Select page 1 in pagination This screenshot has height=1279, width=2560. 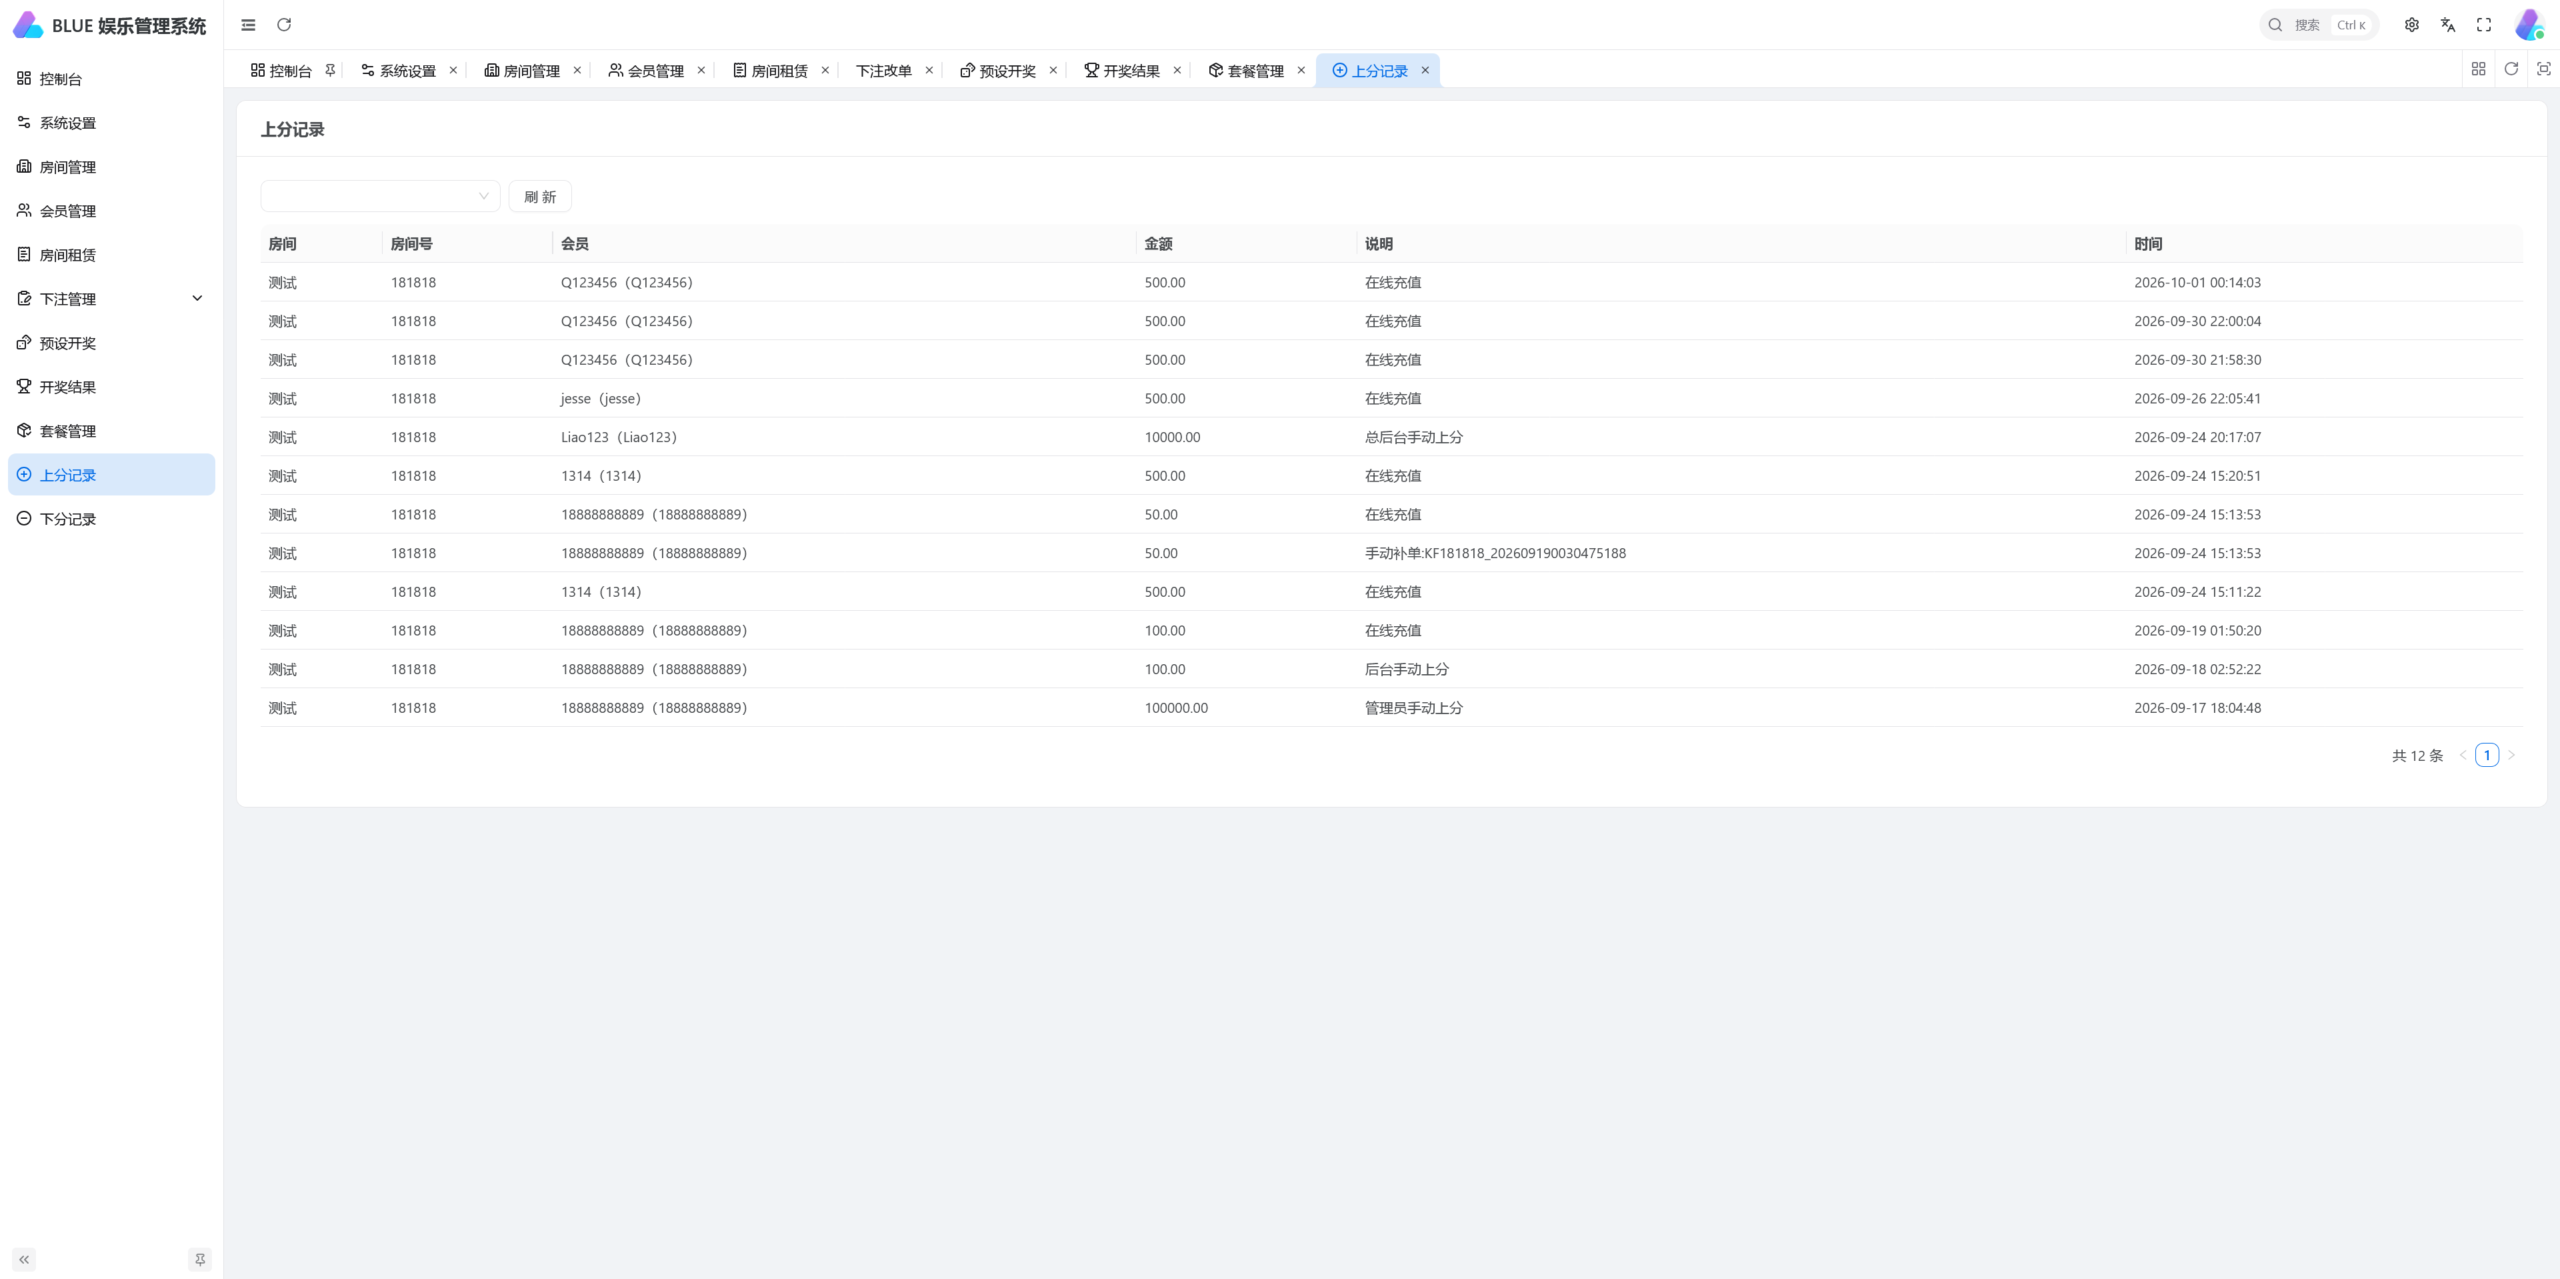2487,755
